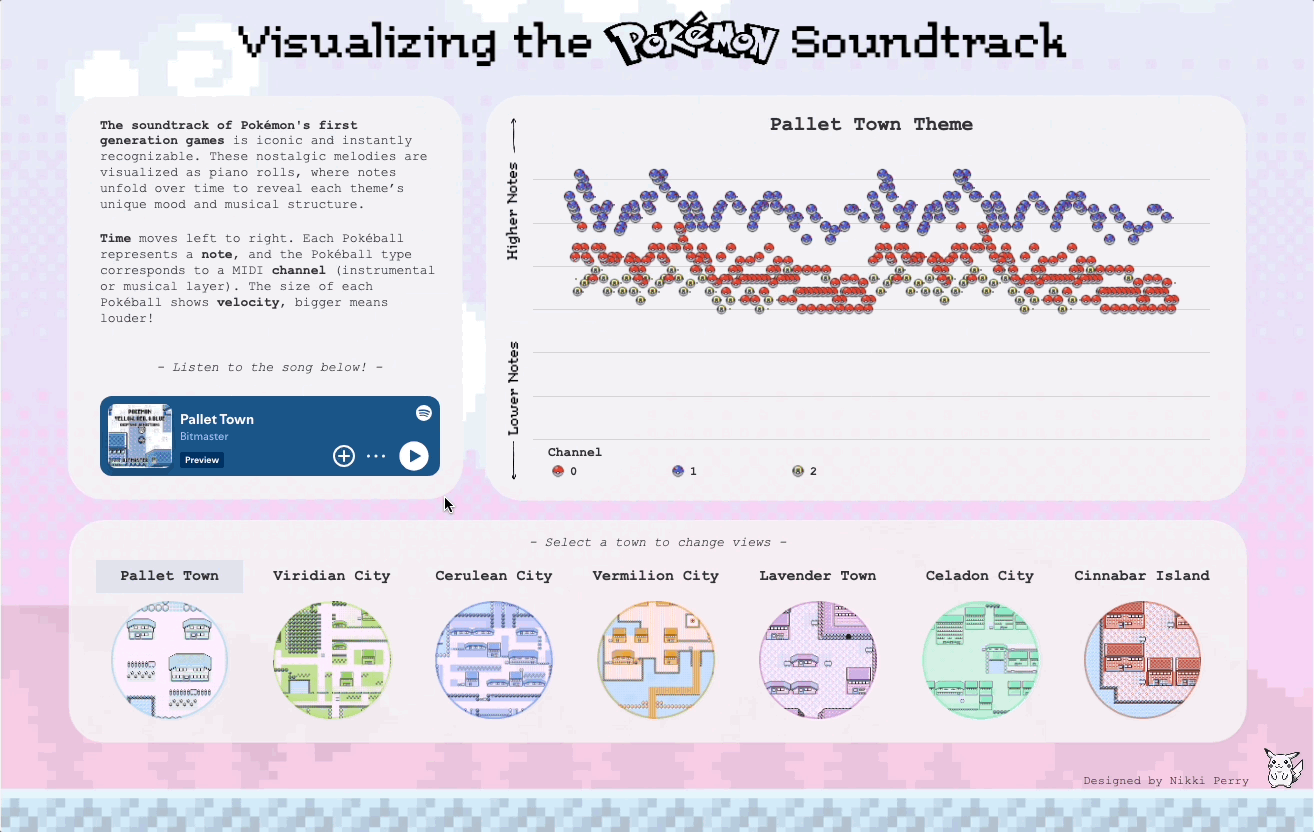The image size is (1314, 832).
Task: Click the Celadon City map circle
Action: point(980,659)
